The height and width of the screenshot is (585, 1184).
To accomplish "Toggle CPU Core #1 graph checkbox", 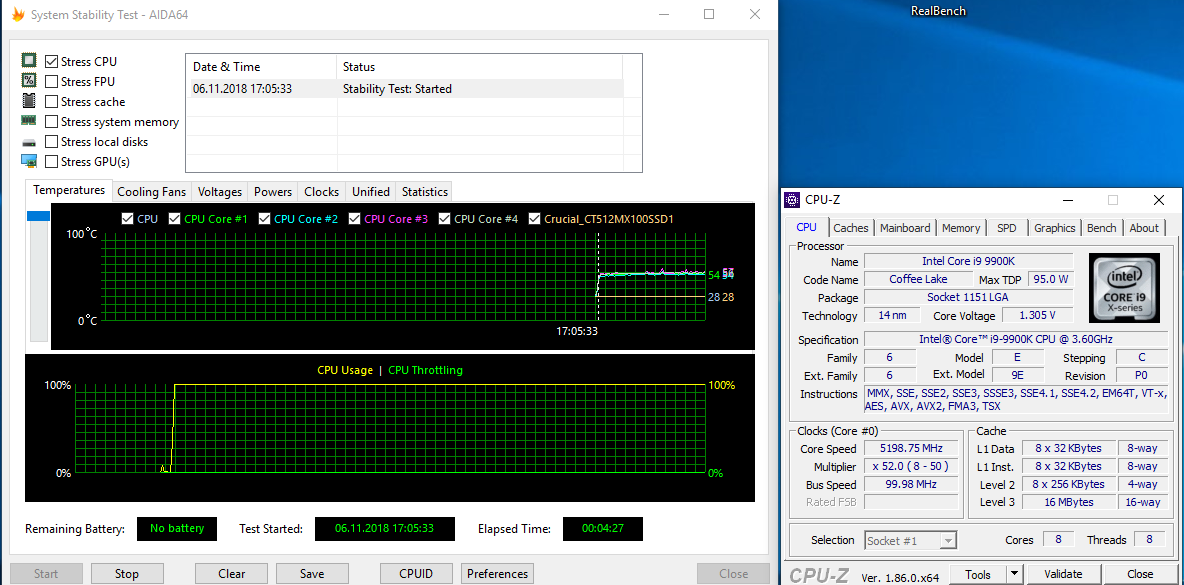I will (174, 219).
